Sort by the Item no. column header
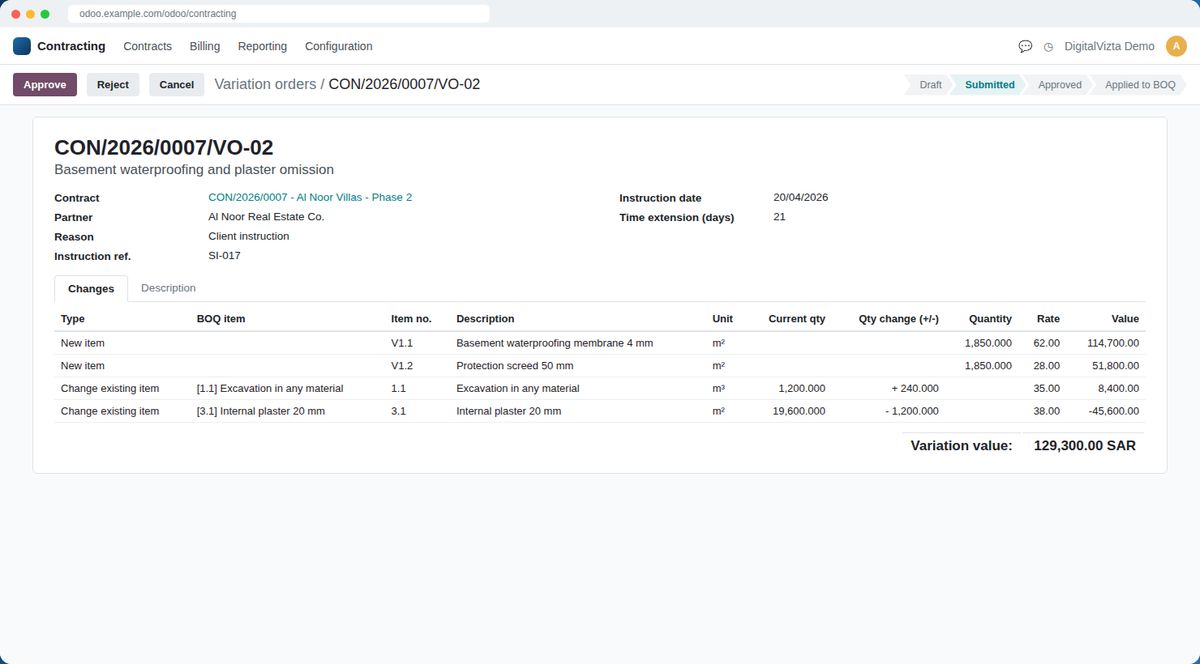This screenshot has height=664, width=1200. [x=411, y=319]
